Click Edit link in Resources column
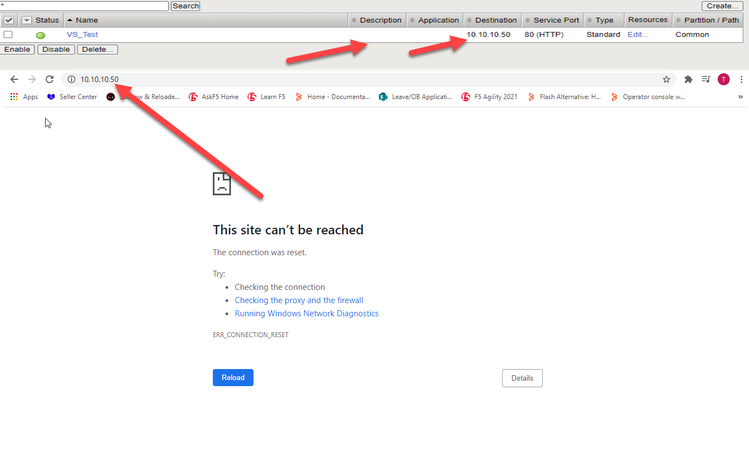Viewport: 749px width, 450px height. click(638, 34)
